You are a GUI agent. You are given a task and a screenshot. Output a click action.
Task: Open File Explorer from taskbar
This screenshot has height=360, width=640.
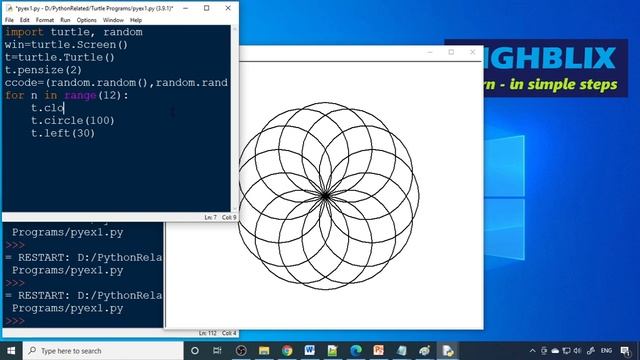pos(264,351)
